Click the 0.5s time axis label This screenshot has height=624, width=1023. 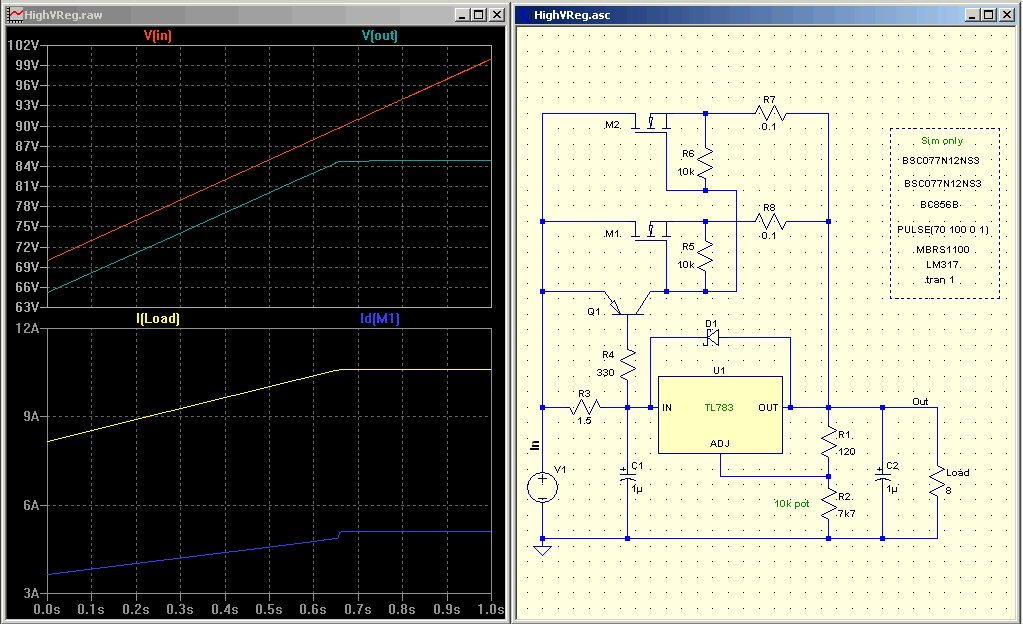coord(269,609)
